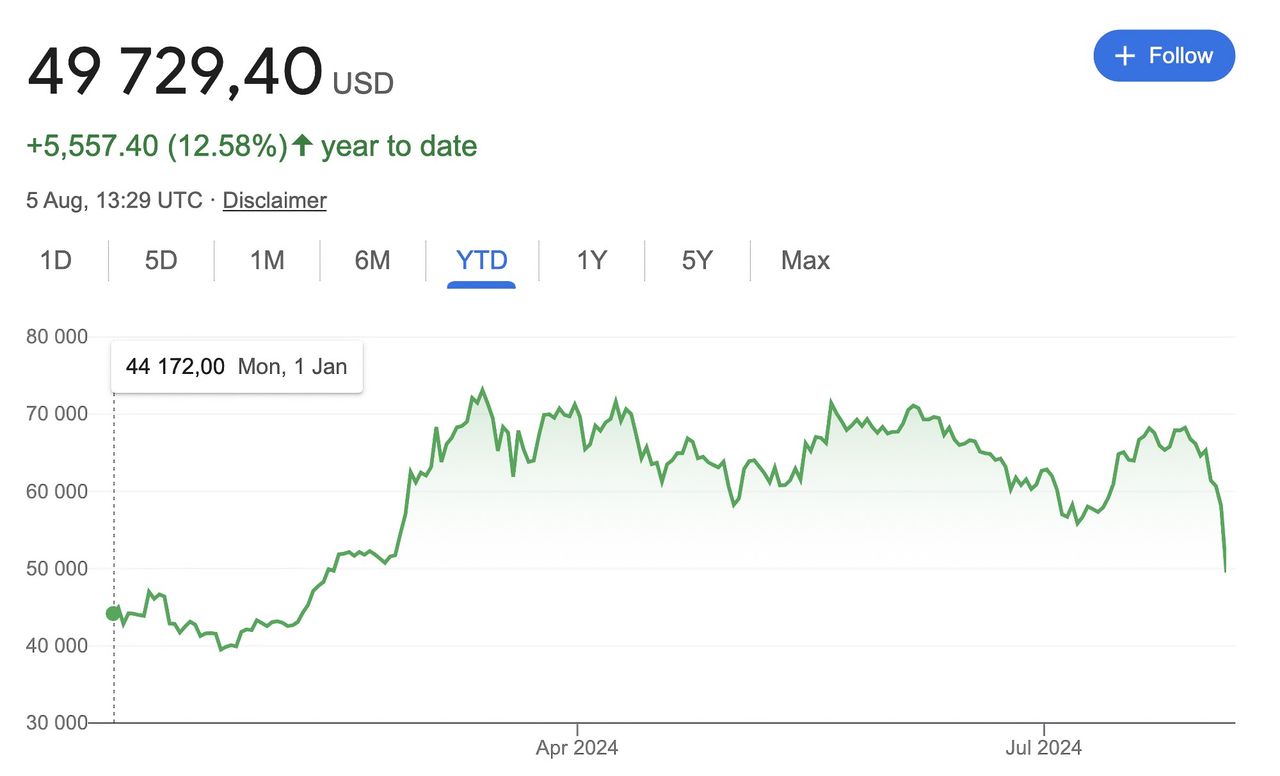Switch chart to 6M range

coord(372,261)
